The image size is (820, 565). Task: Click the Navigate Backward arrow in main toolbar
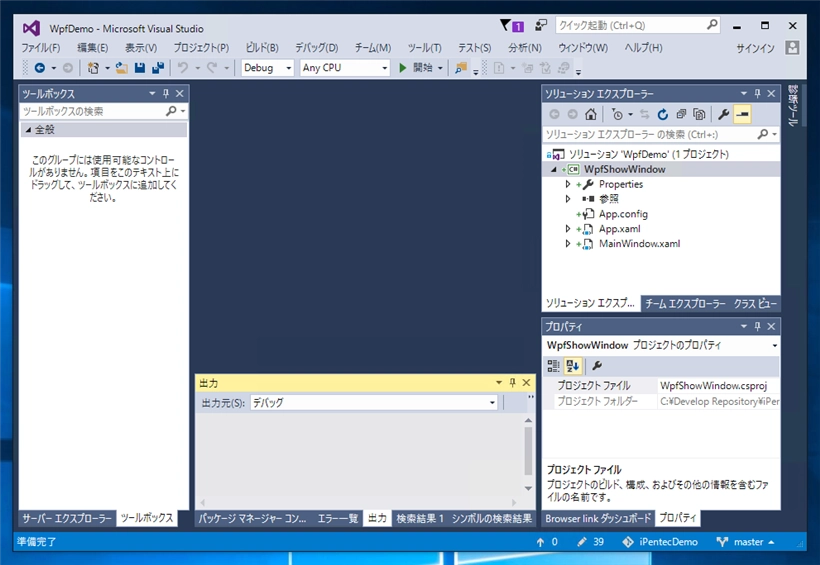40,68
